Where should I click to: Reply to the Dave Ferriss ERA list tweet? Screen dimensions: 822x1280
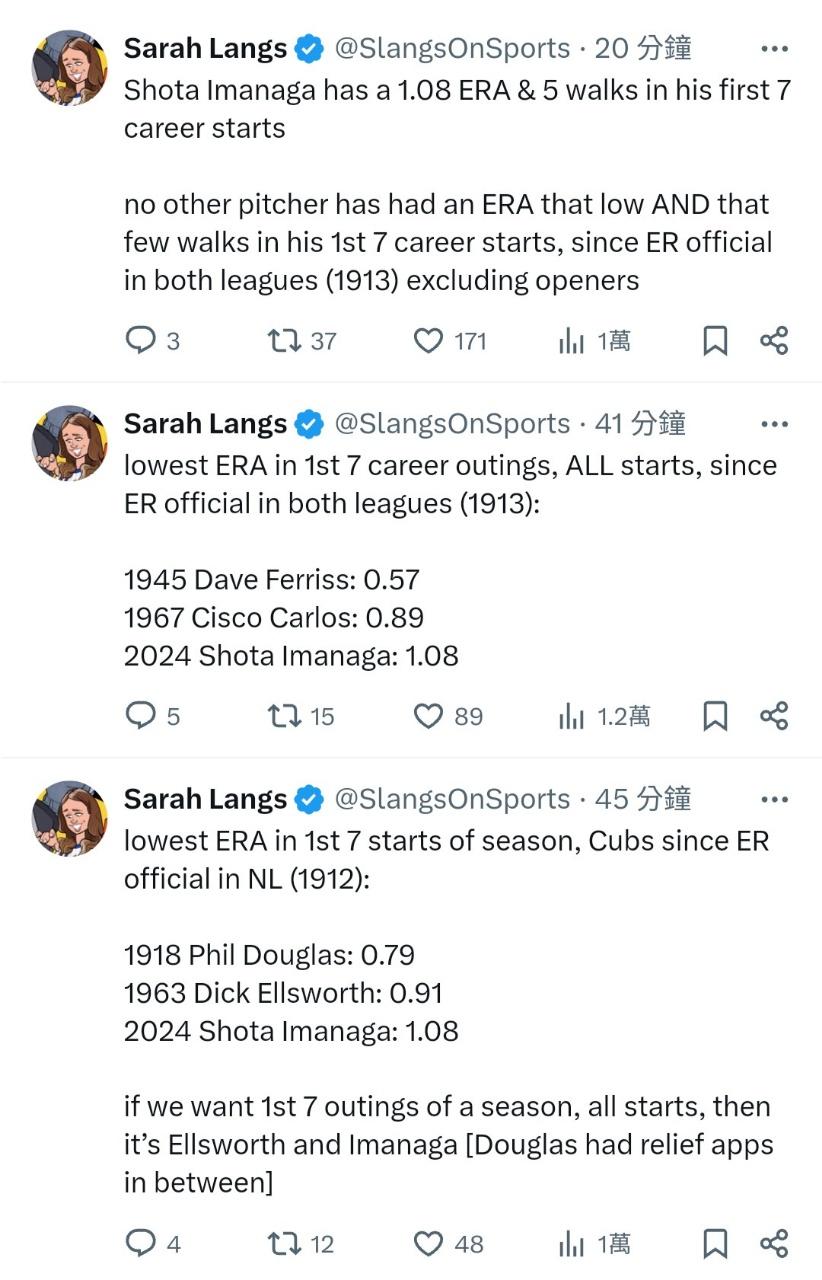click(x=139, y=716)
